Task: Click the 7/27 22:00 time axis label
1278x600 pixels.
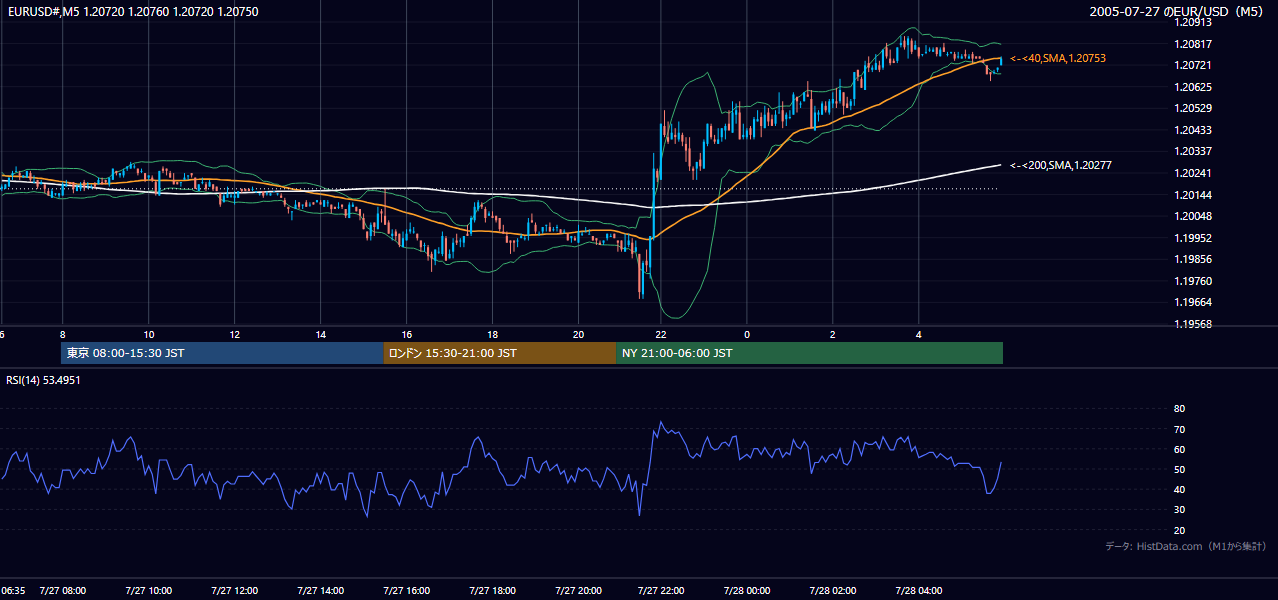Action: coord(661,591)
